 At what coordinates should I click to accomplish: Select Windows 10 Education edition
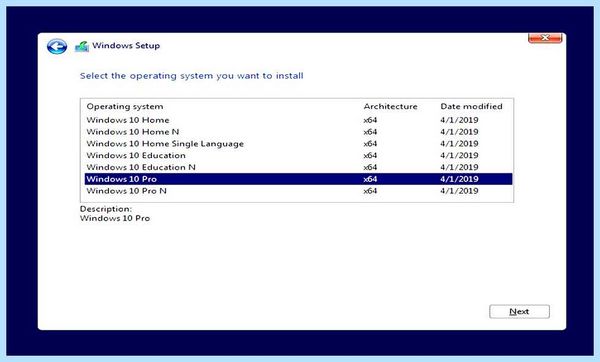[x=298, y=156]
